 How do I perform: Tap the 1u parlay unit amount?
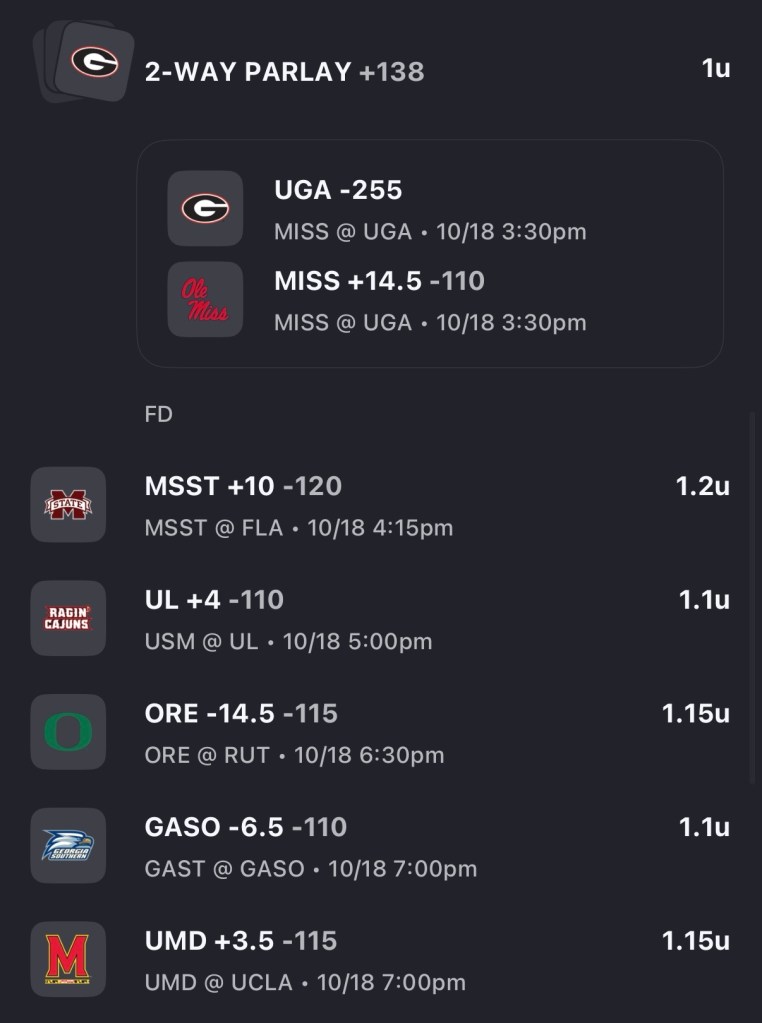point(716,70)
